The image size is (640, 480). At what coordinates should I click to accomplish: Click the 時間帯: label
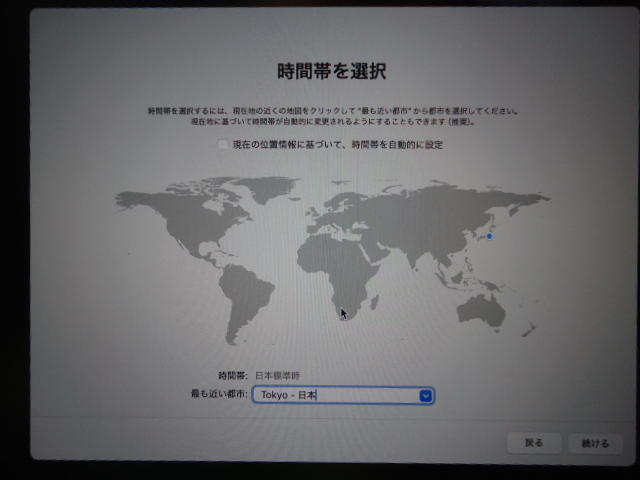pyautogui.click(x=233, y=376)
